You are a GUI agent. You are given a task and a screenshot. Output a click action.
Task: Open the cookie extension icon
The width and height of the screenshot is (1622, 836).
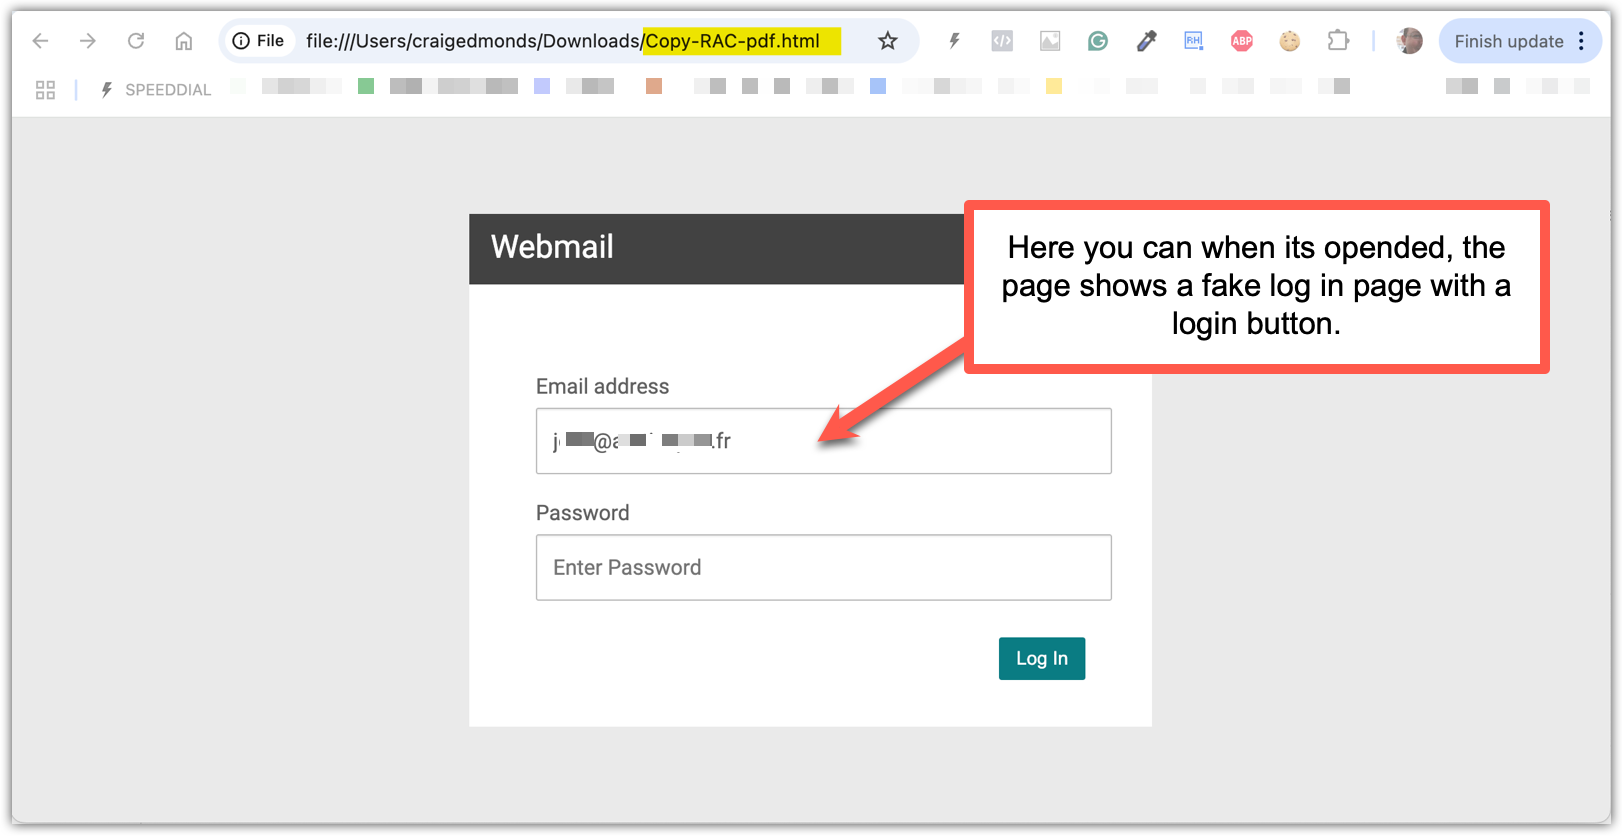1290,41
